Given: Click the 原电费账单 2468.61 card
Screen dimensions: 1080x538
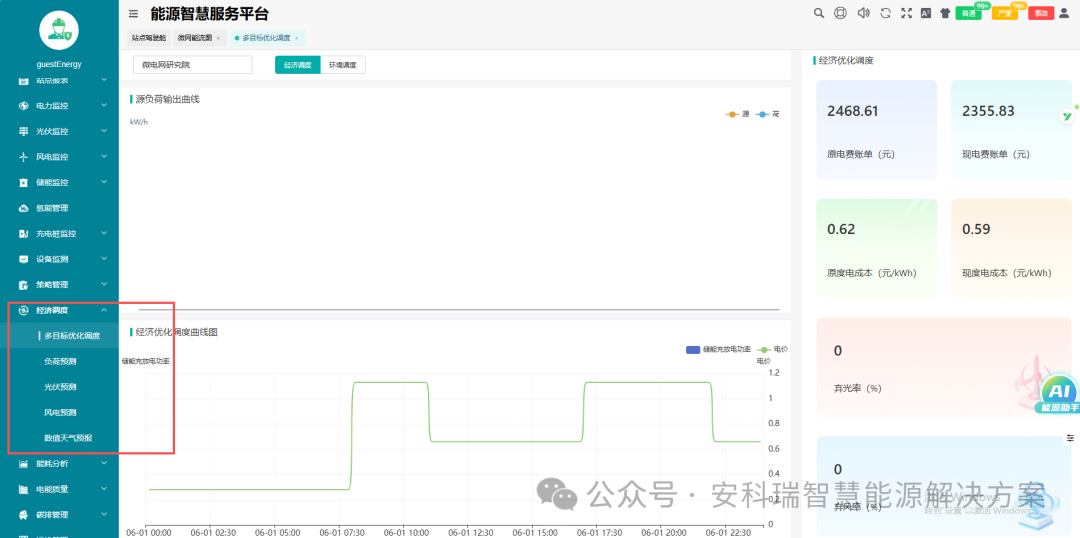Looking at the screenshot, I should coord(877,130).
